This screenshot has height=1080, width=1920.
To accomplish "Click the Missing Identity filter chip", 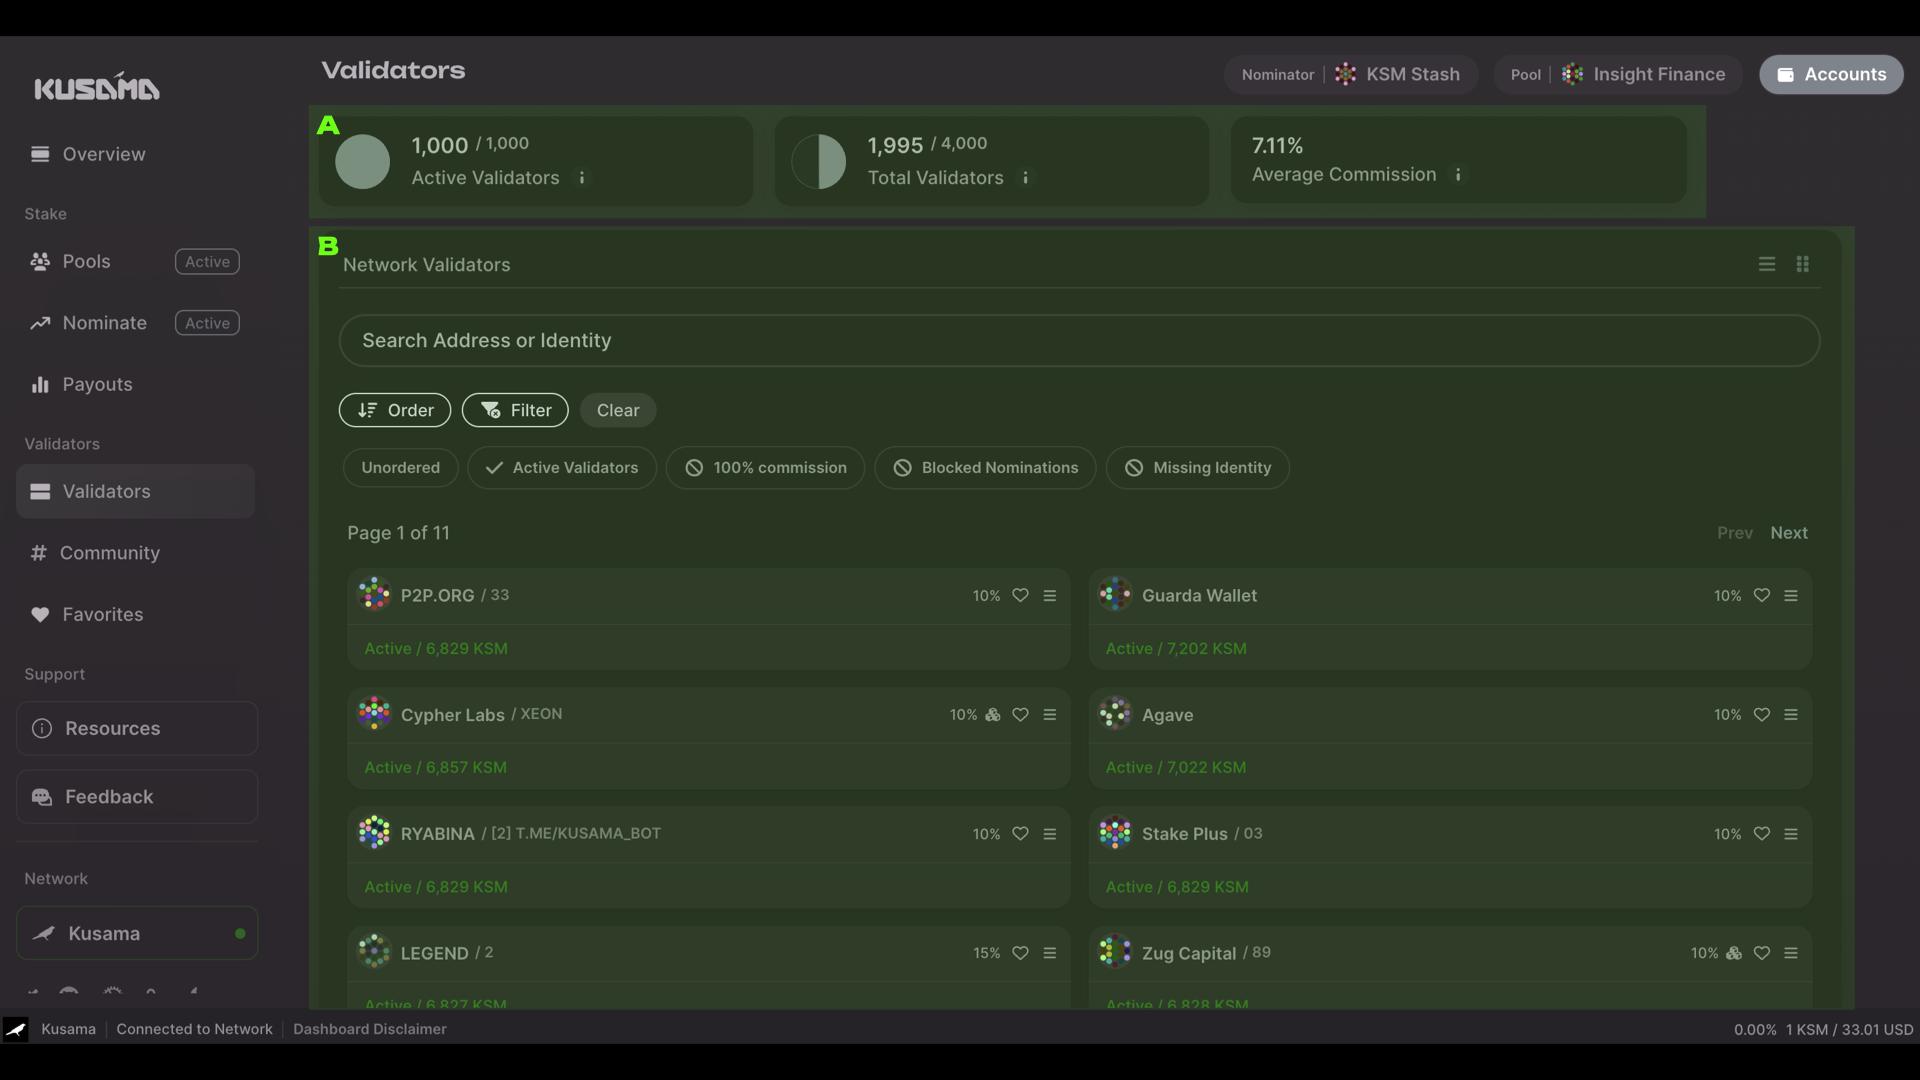I will (x=1197, y=467).
